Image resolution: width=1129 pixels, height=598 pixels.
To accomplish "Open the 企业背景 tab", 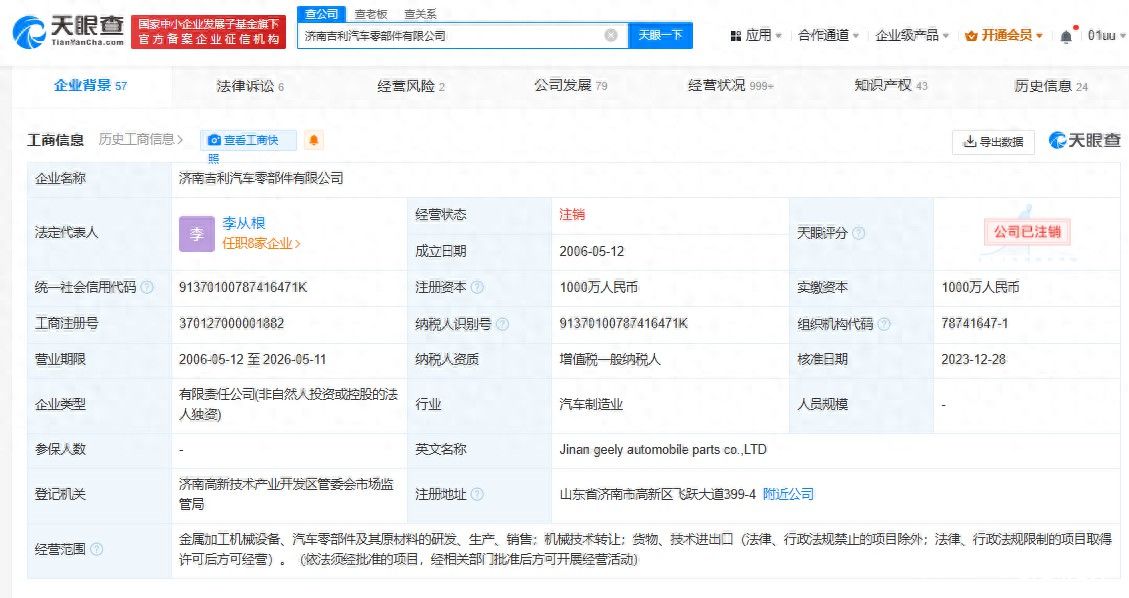I will [90, 86].
